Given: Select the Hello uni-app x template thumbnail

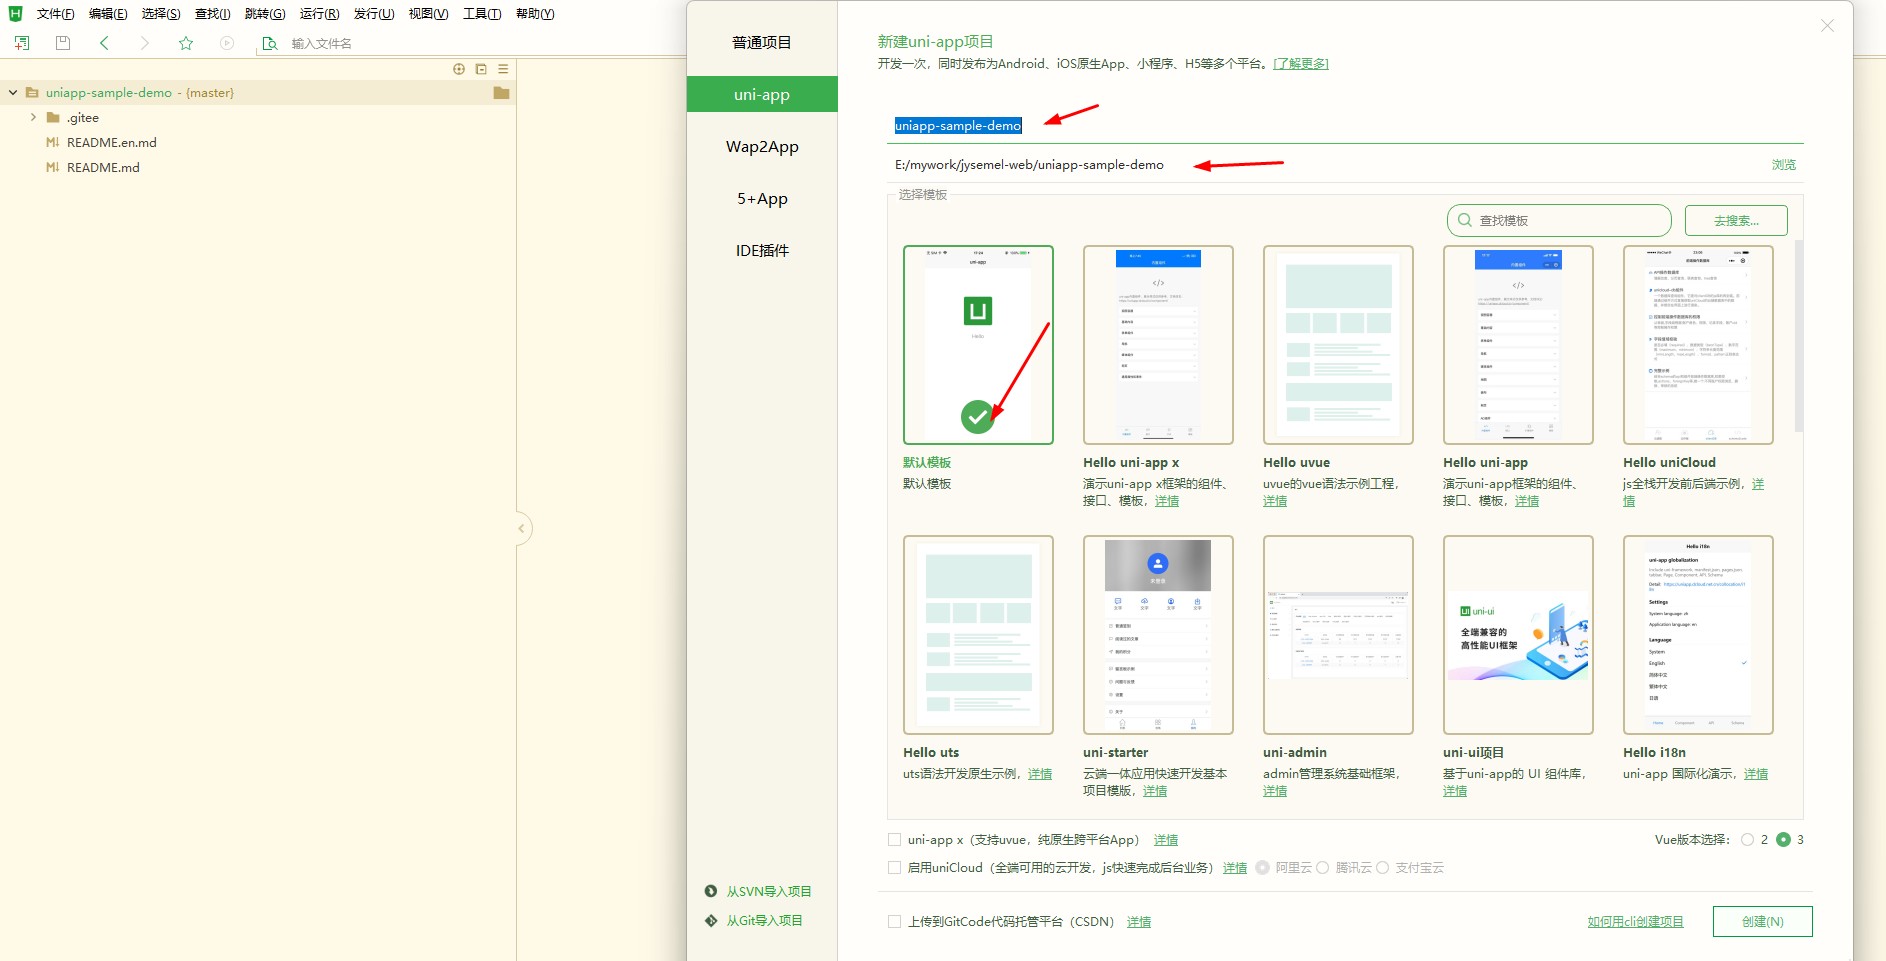Looking at the screenshot, I should click(x=1158, y=345).
